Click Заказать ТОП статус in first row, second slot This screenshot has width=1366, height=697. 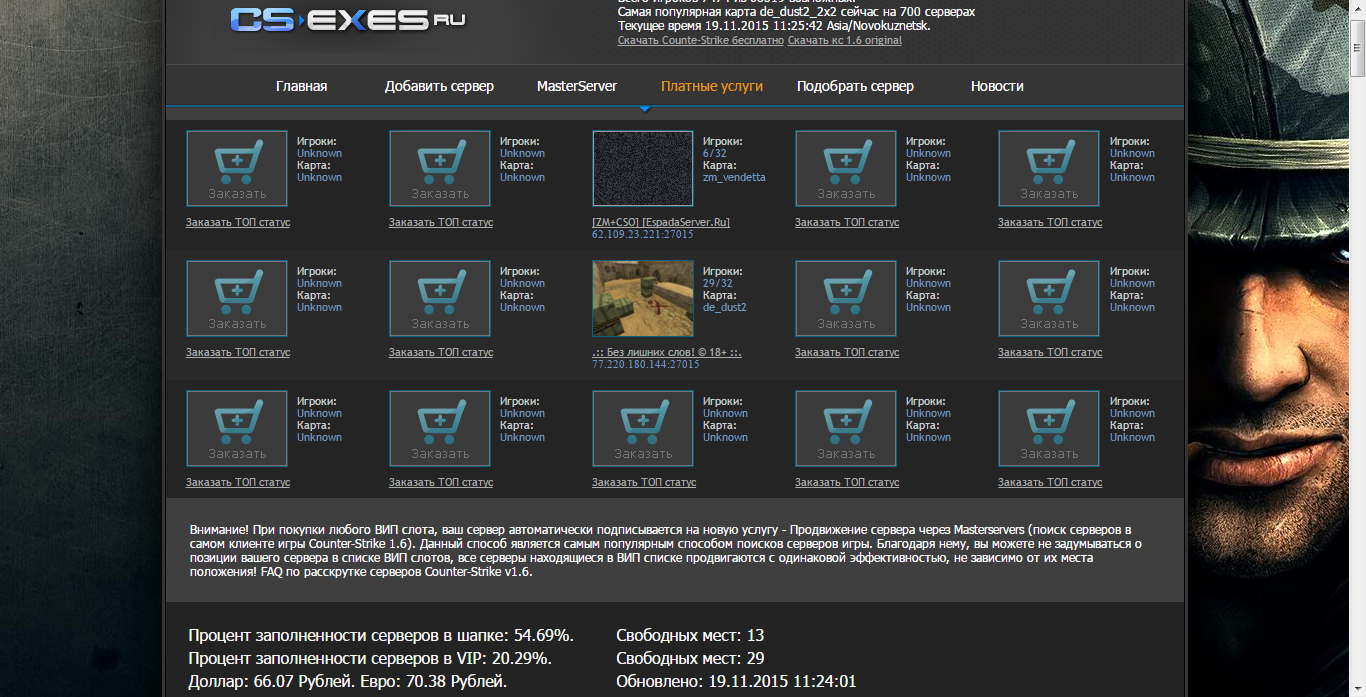click(441, 222)
